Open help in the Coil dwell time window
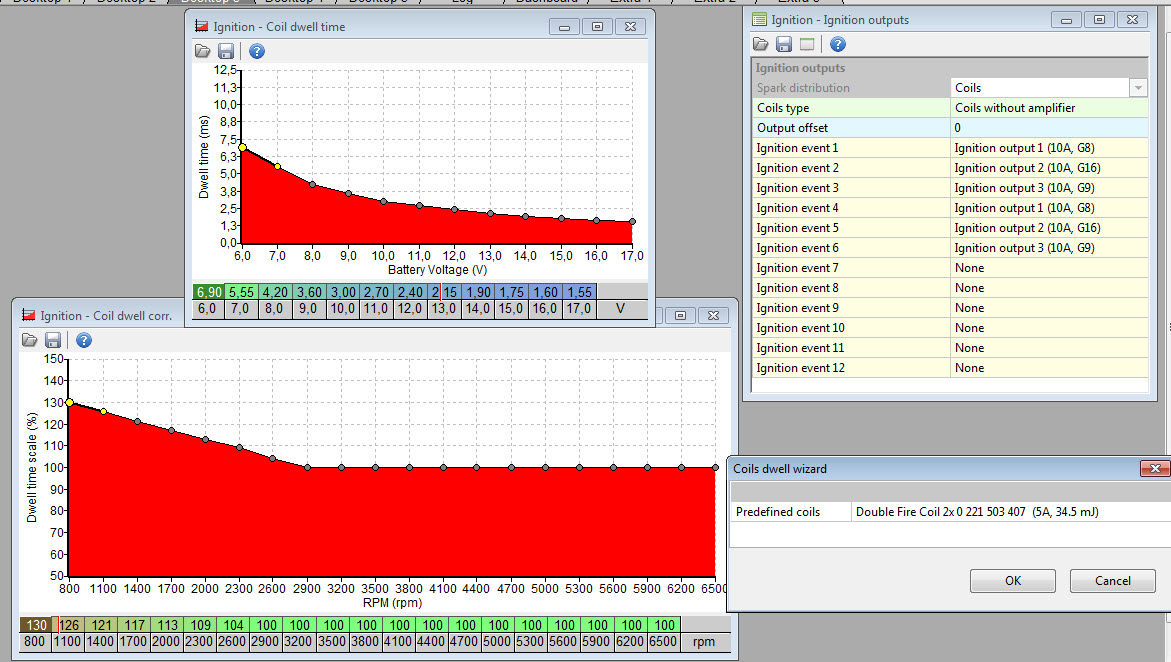Image resolution: width=1171 pixels, height=662 pixels. coord(256,51)
